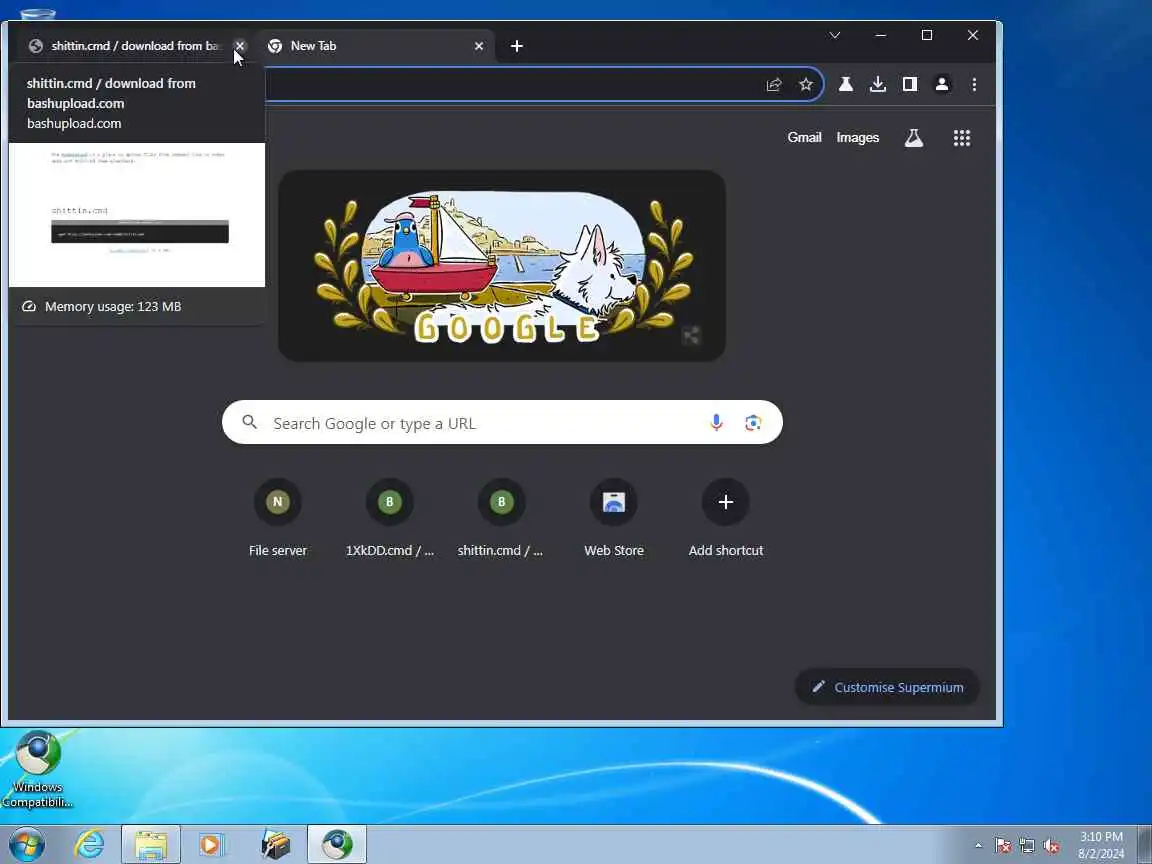Click Add shortcut plus tile
This screenshot has height=864, width=1152.
(x=726, y=518)
